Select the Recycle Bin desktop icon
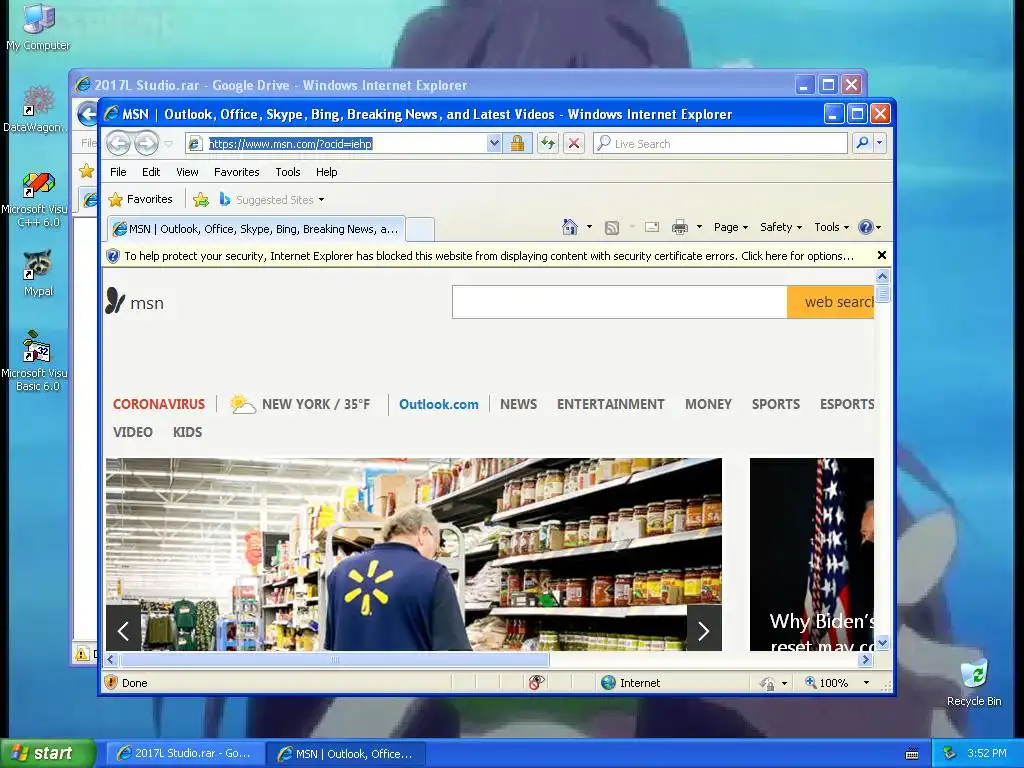The height and width of the screenshot is (768, 1024). point(974,682)
